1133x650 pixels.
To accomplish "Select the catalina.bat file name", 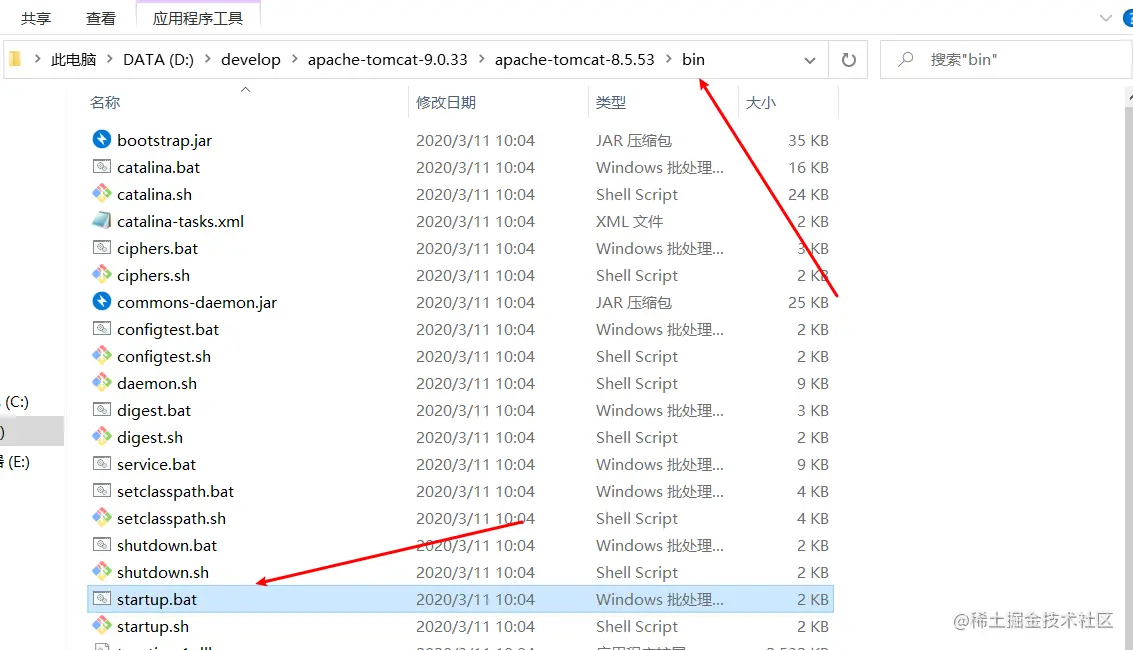I will (x=158, y=168).
